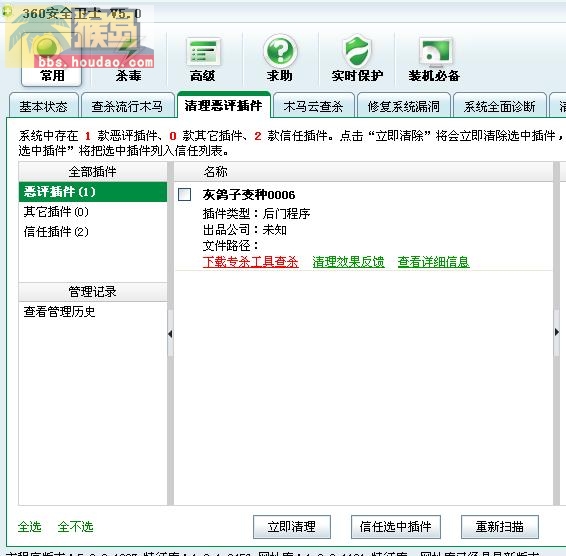
Task: Open 查看管理历史 entry
Action: [60, 312]
